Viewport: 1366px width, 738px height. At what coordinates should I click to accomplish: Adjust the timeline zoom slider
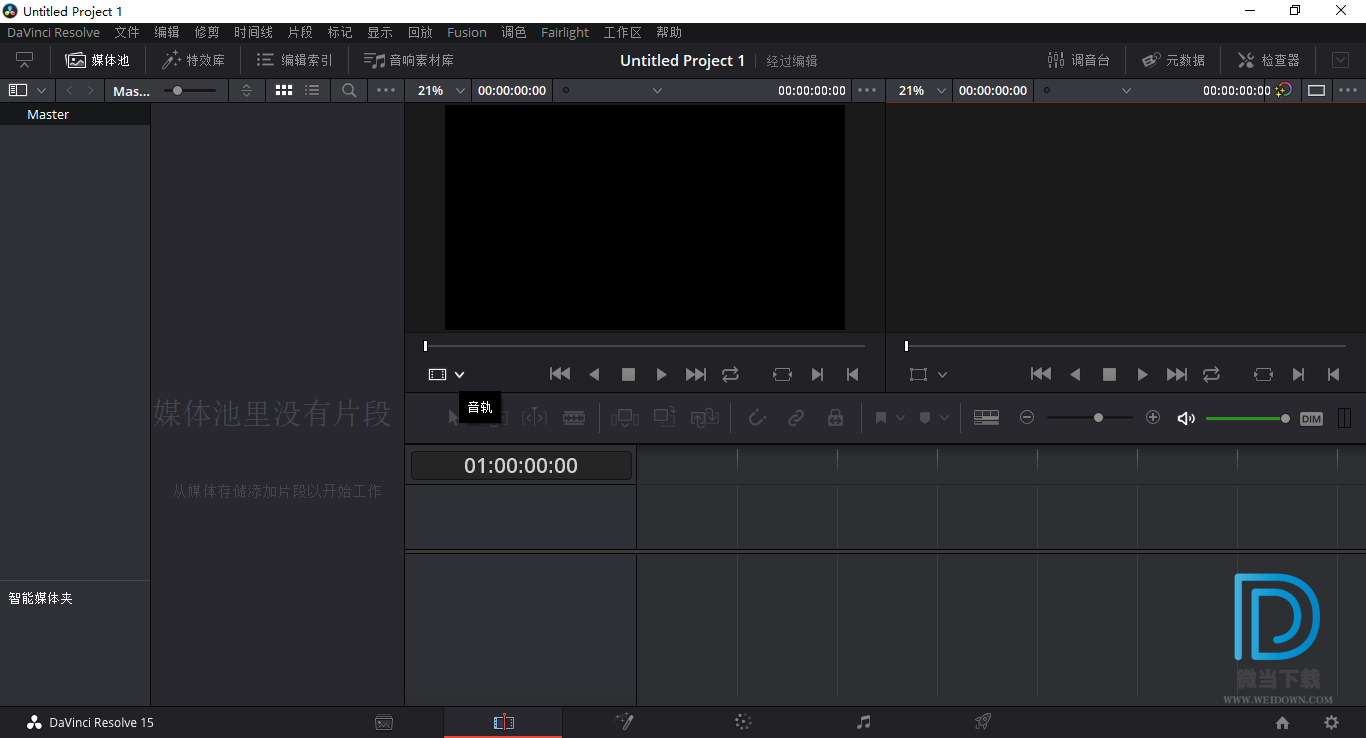tap(1090, 417)
